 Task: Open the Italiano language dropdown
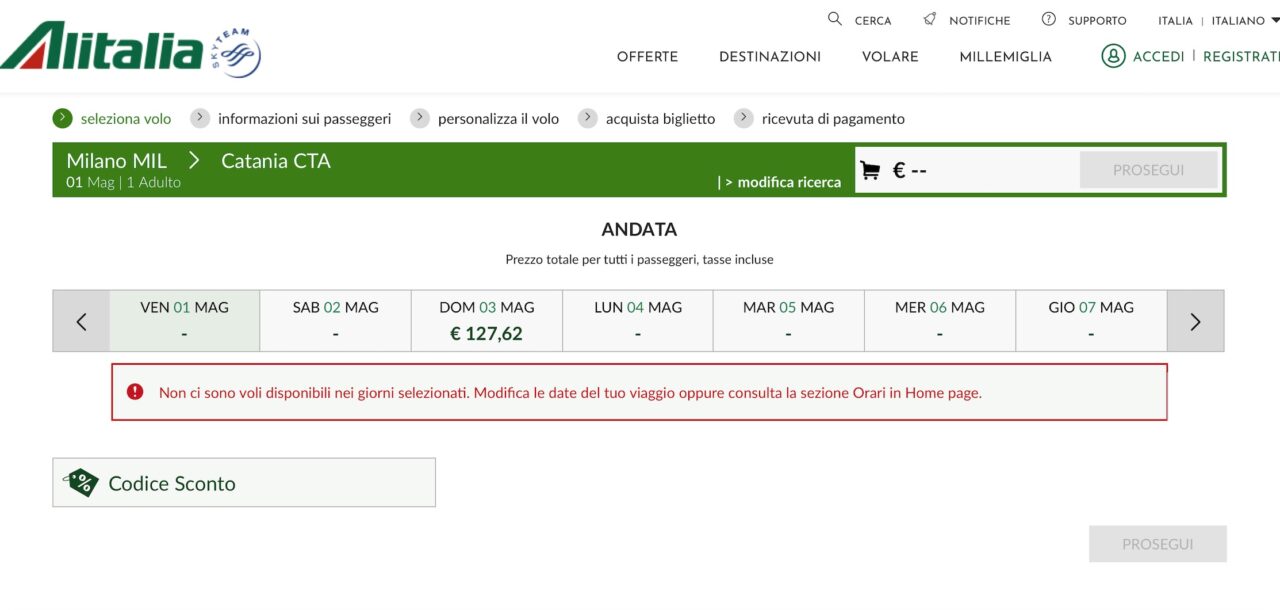[1245, 20]
